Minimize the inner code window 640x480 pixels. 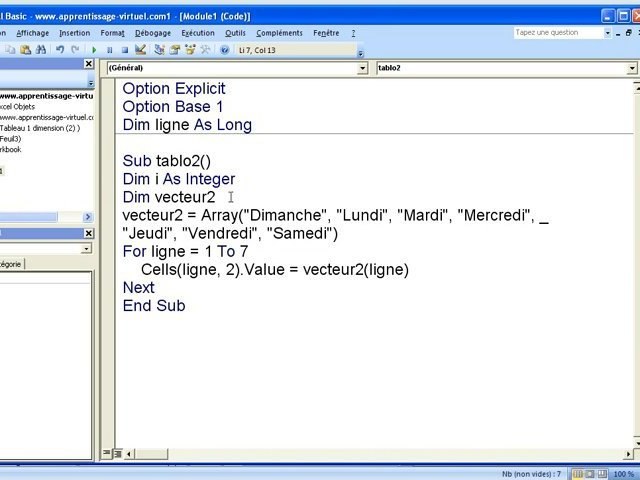[x=618, y=33]
